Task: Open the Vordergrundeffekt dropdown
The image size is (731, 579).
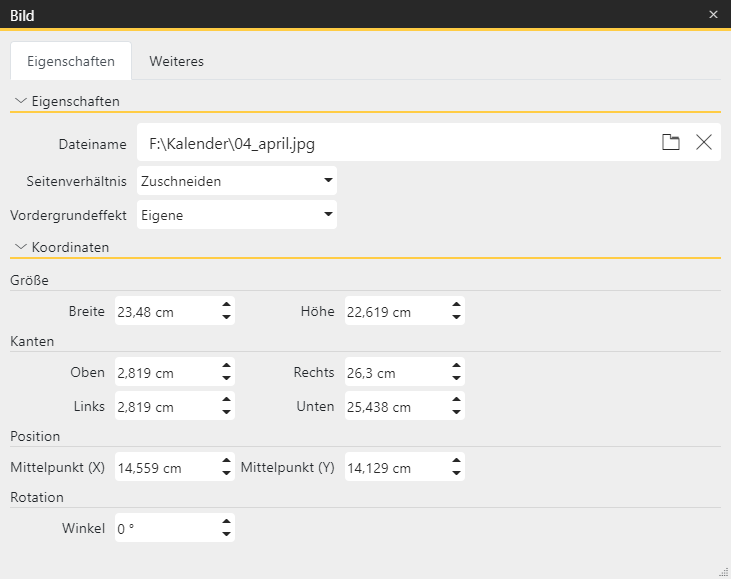Action: click(328, 215)
